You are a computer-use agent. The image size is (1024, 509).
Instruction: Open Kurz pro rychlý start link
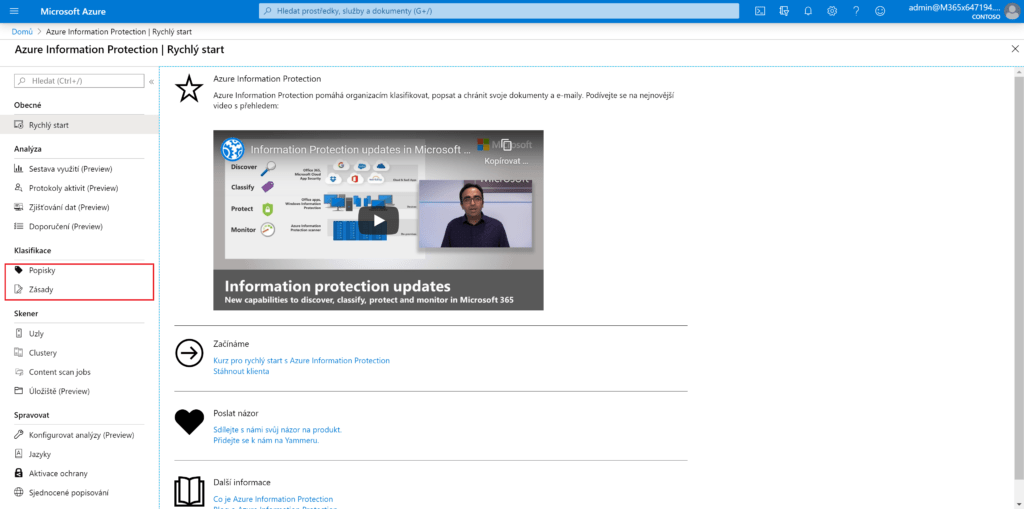(301, 360)
